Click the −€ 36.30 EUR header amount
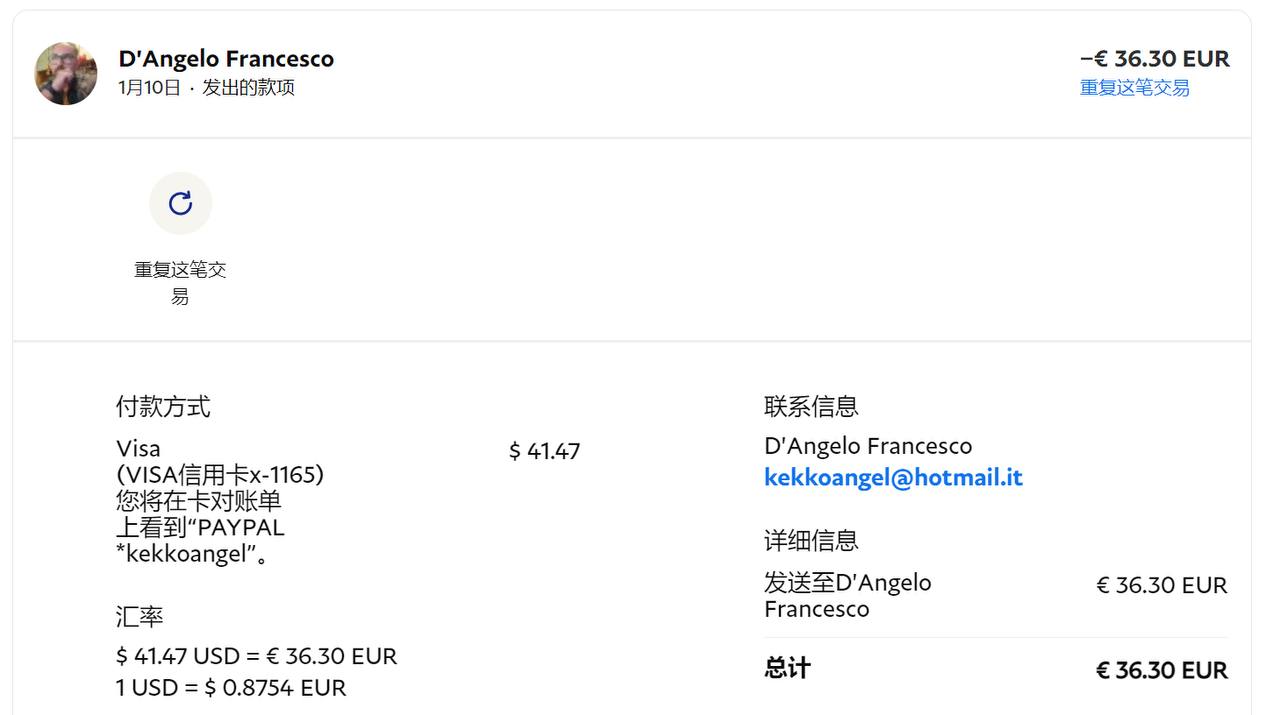Screen dimensions: 1280x715 pyautogui.click(x=1154, y=59)
